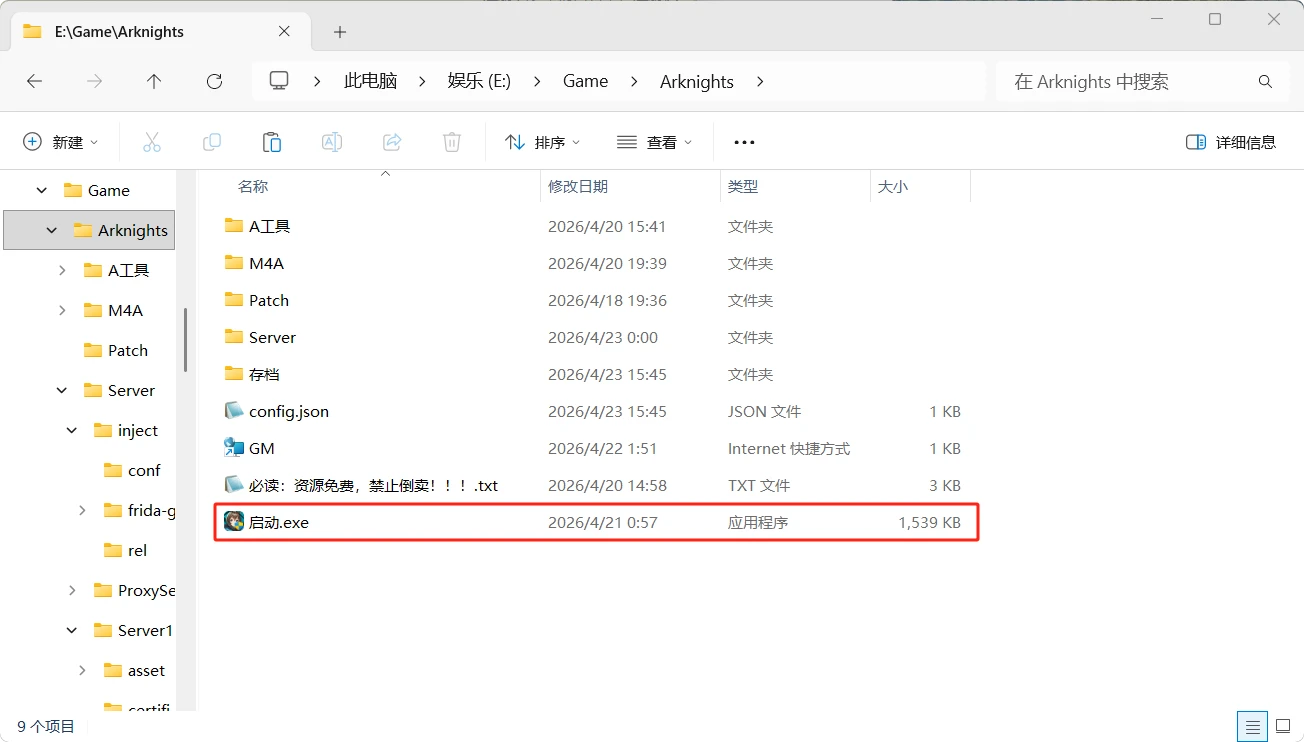The image size is (1304, 742).
Task: Open the 查看 view dropdown
Action: click(x=655, y=141)
